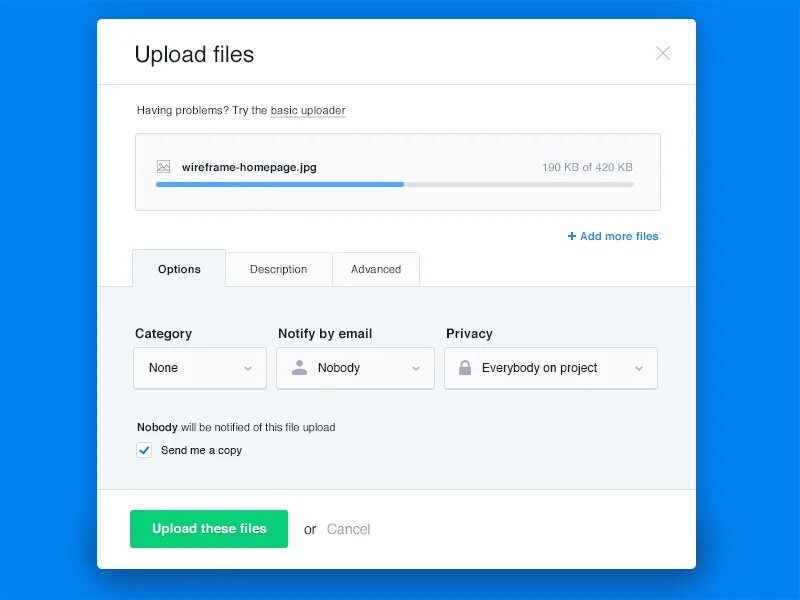Click the lock icon in Privacy dropdown

(x=465, y=367)
